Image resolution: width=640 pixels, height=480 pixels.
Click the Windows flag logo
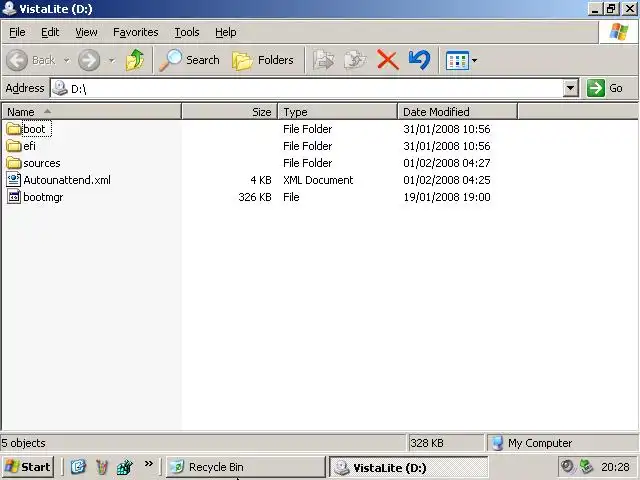(618, 31)
